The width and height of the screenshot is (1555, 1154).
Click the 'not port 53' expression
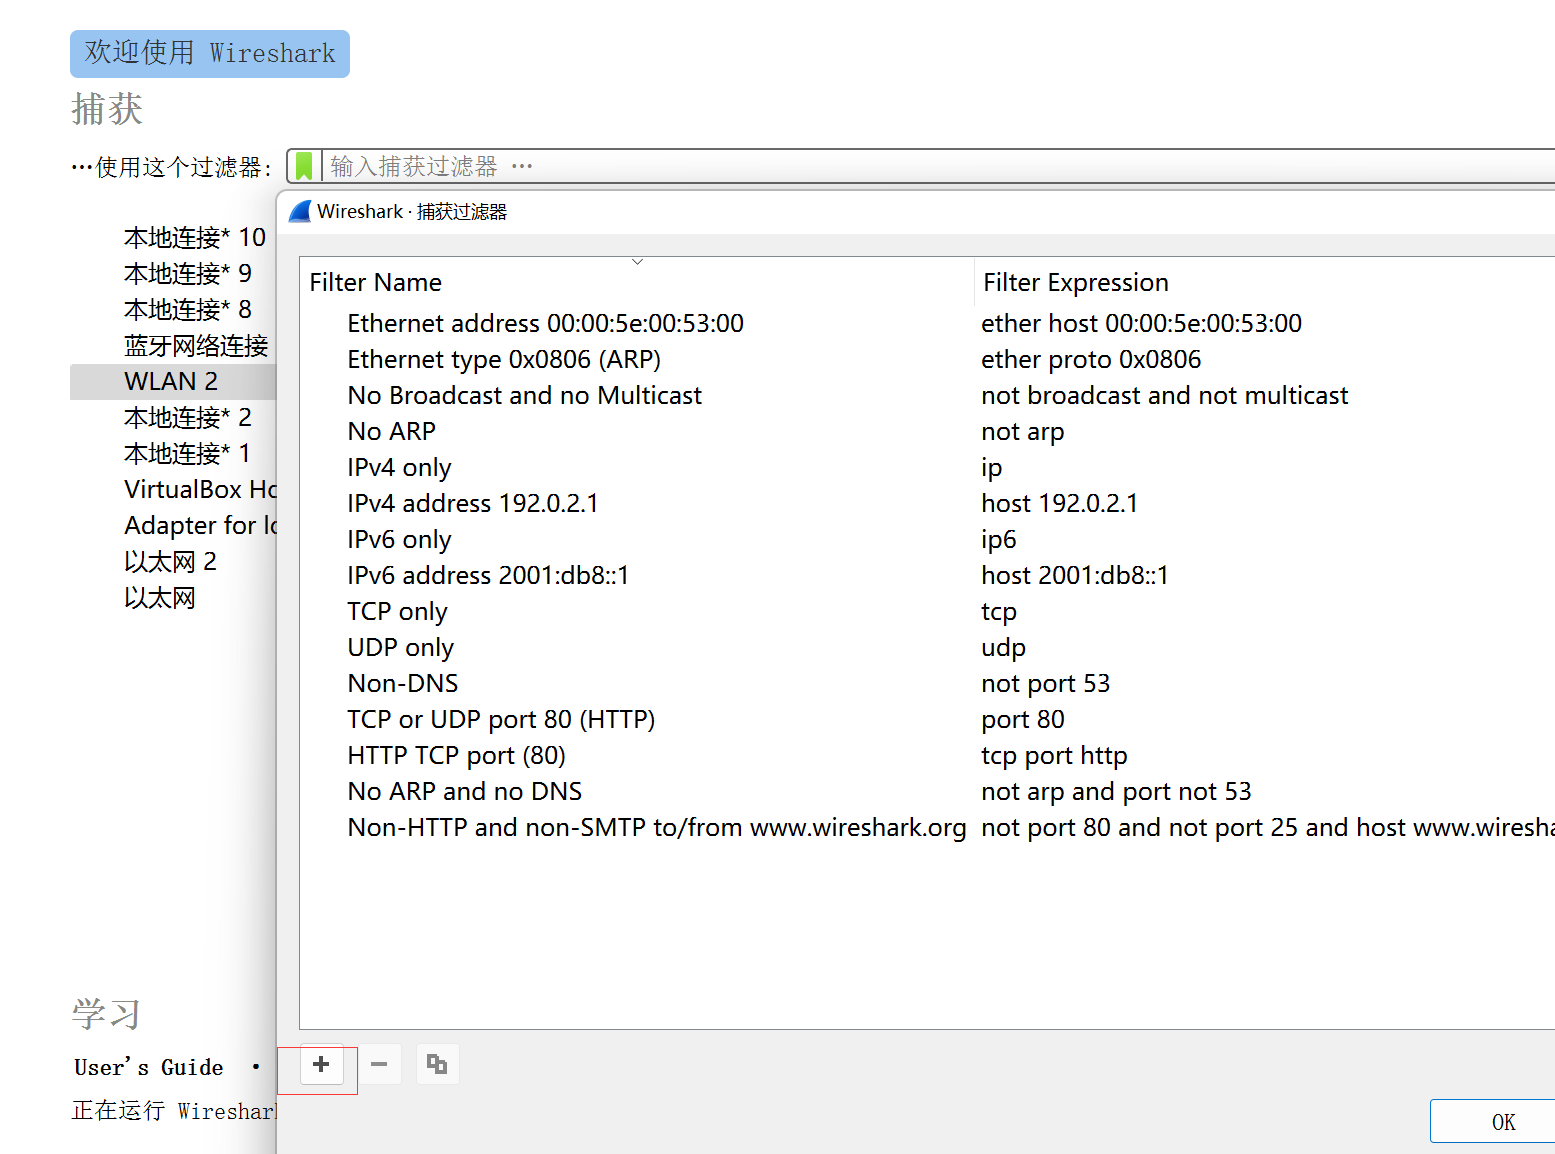coord(1046,683)
